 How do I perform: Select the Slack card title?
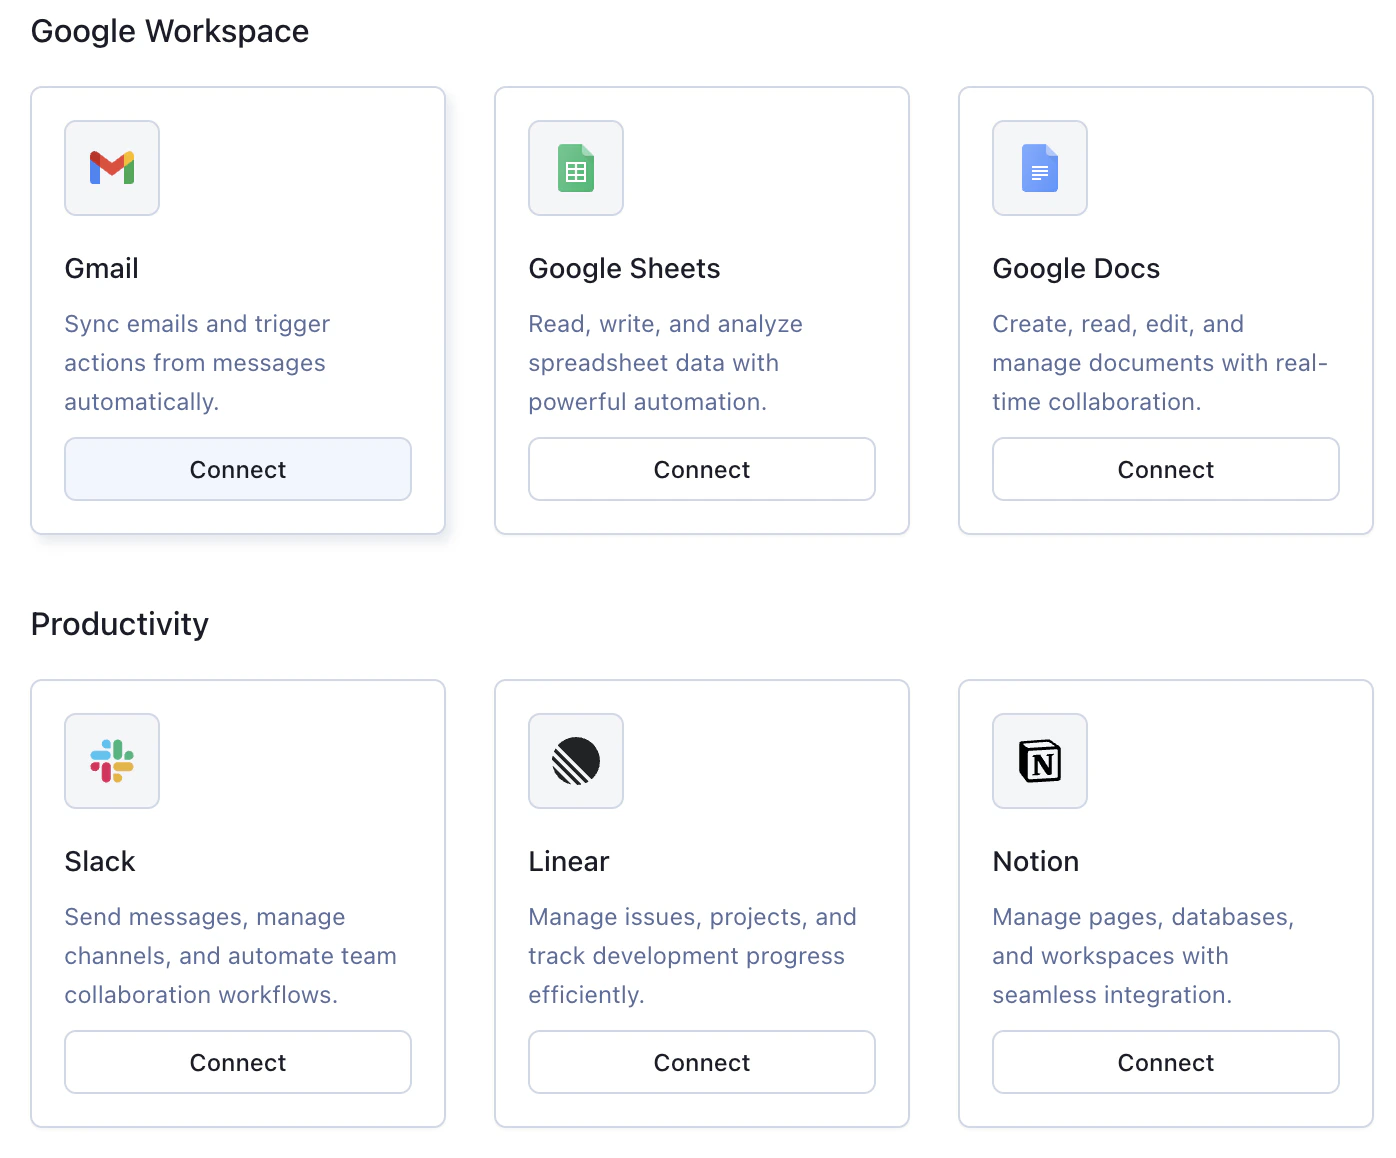[x=100, y=861]
